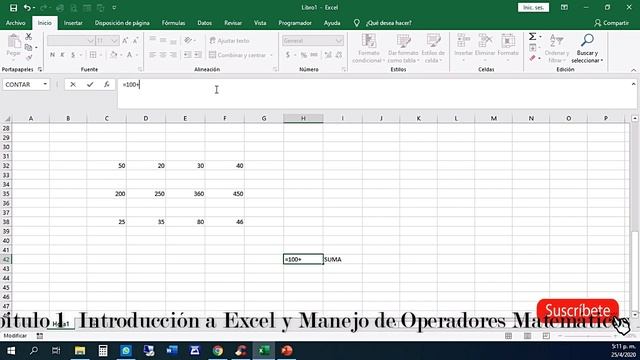640x360 pixels.
Task: Open the CONTAR name box dropdown
Action: [x=45, y=84]
